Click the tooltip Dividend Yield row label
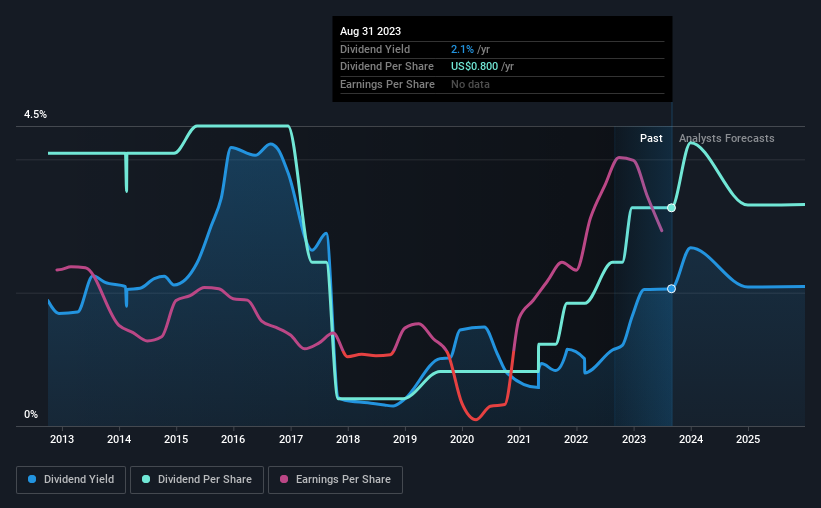The height and width of the screenshot is (508, 821). pos(375,49)
